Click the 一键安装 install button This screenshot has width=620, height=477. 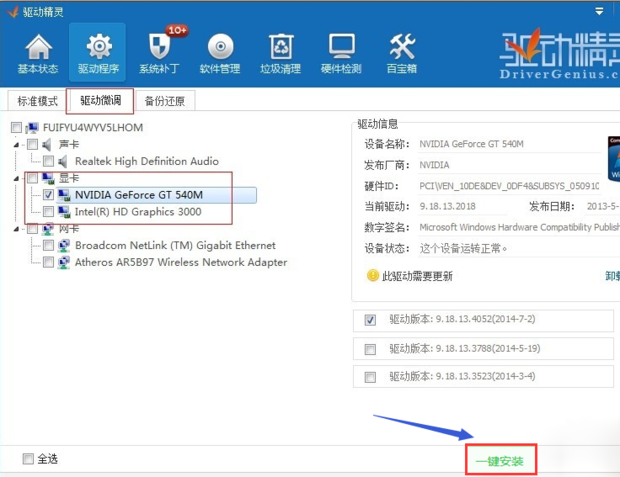coord(501,460)
